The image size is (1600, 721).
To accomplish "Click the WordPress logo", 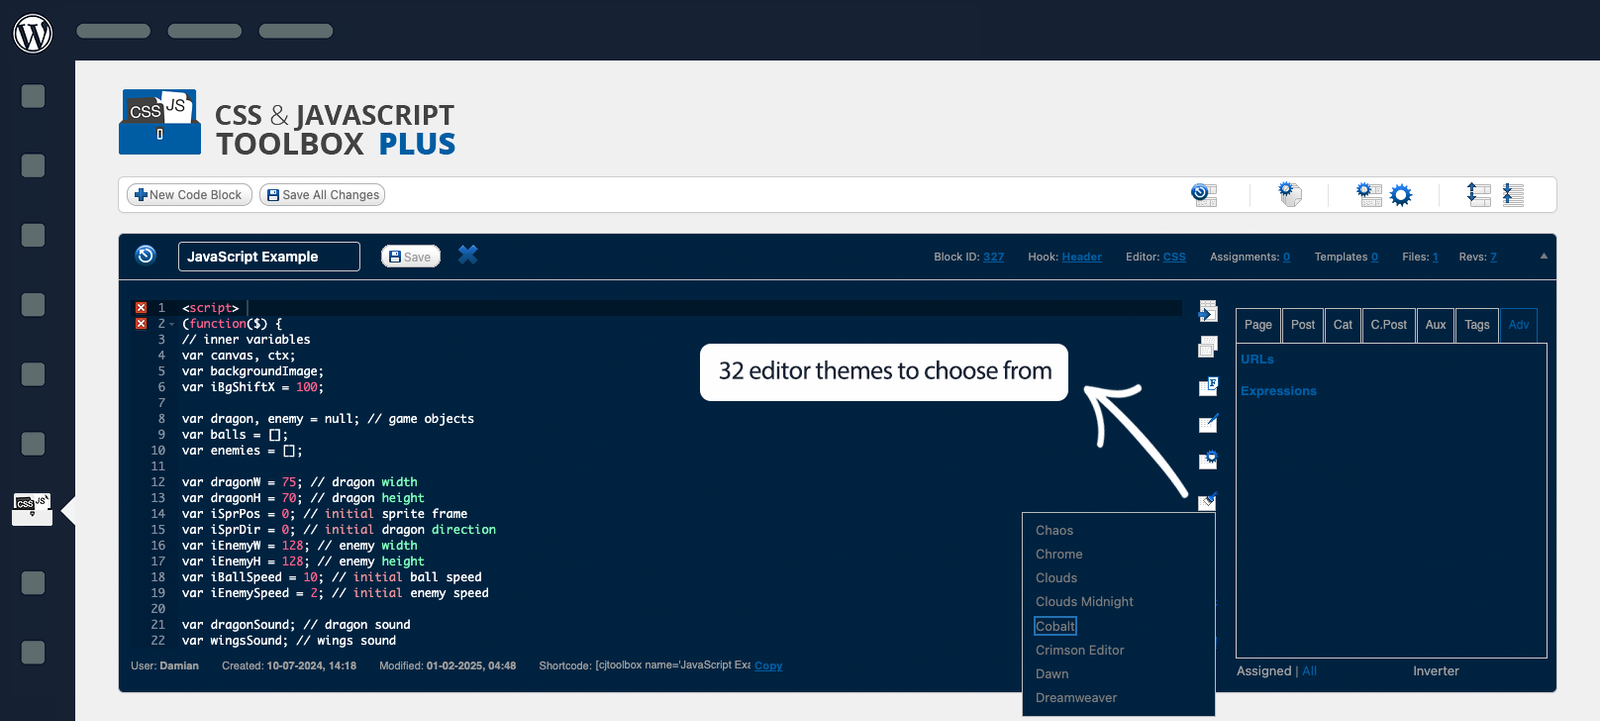I will click(33, 33).
